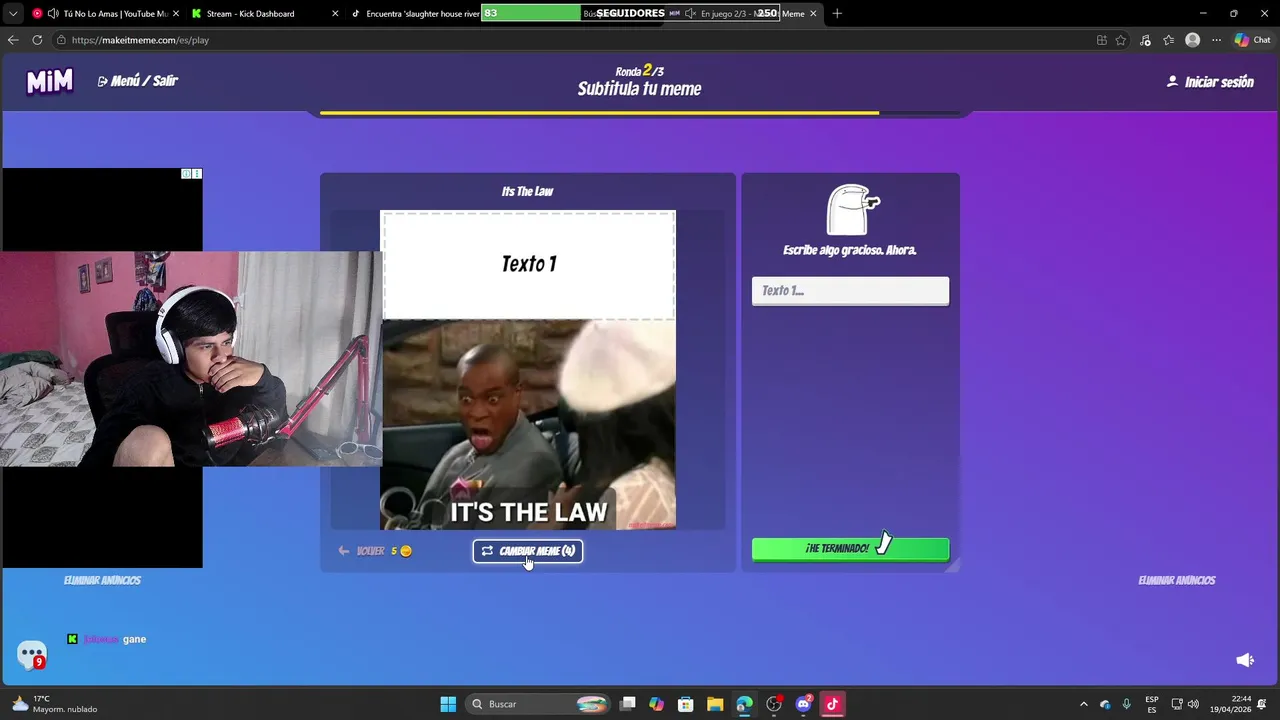
Task: Open the Windows Start menu
Action: pyautogui.click(x=448, y=704)
